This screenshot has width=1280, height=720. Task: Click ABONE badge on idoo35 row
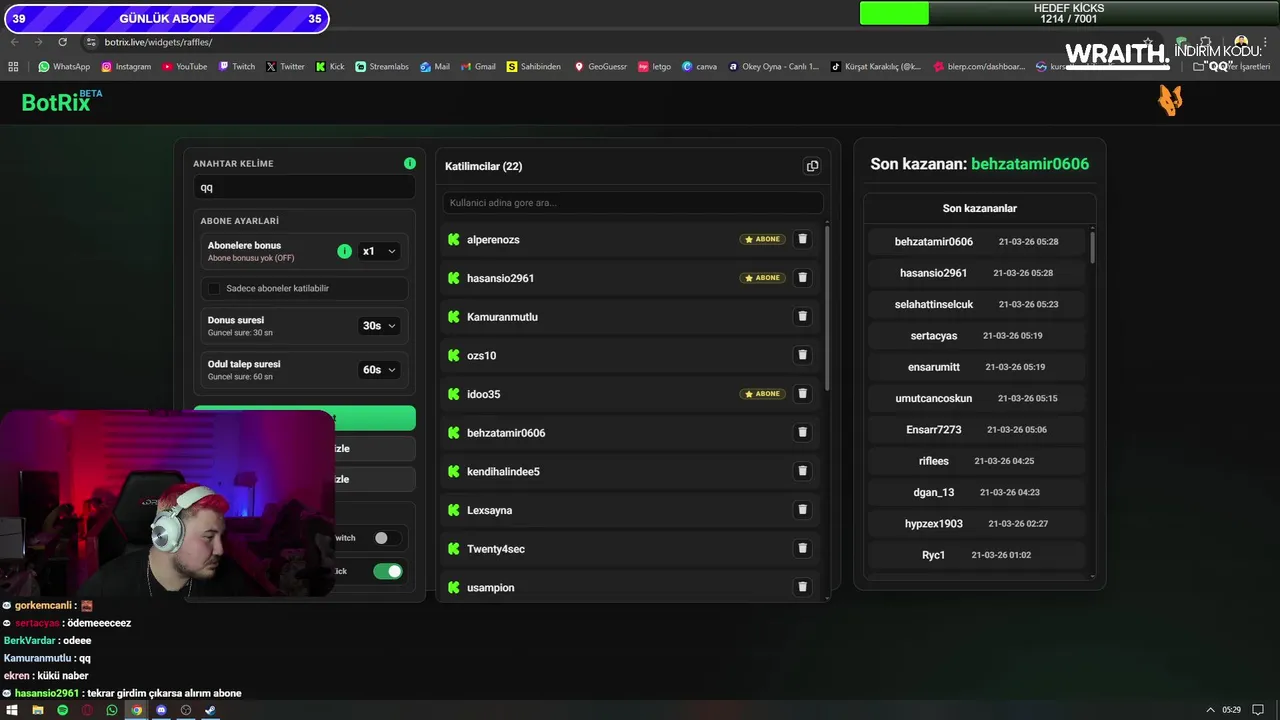(763, 394)
